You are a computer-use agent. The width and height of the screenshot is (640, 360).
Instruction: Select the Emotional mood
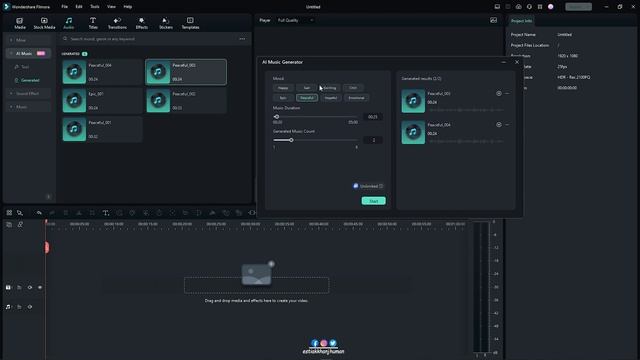click(x=356, y=98)
